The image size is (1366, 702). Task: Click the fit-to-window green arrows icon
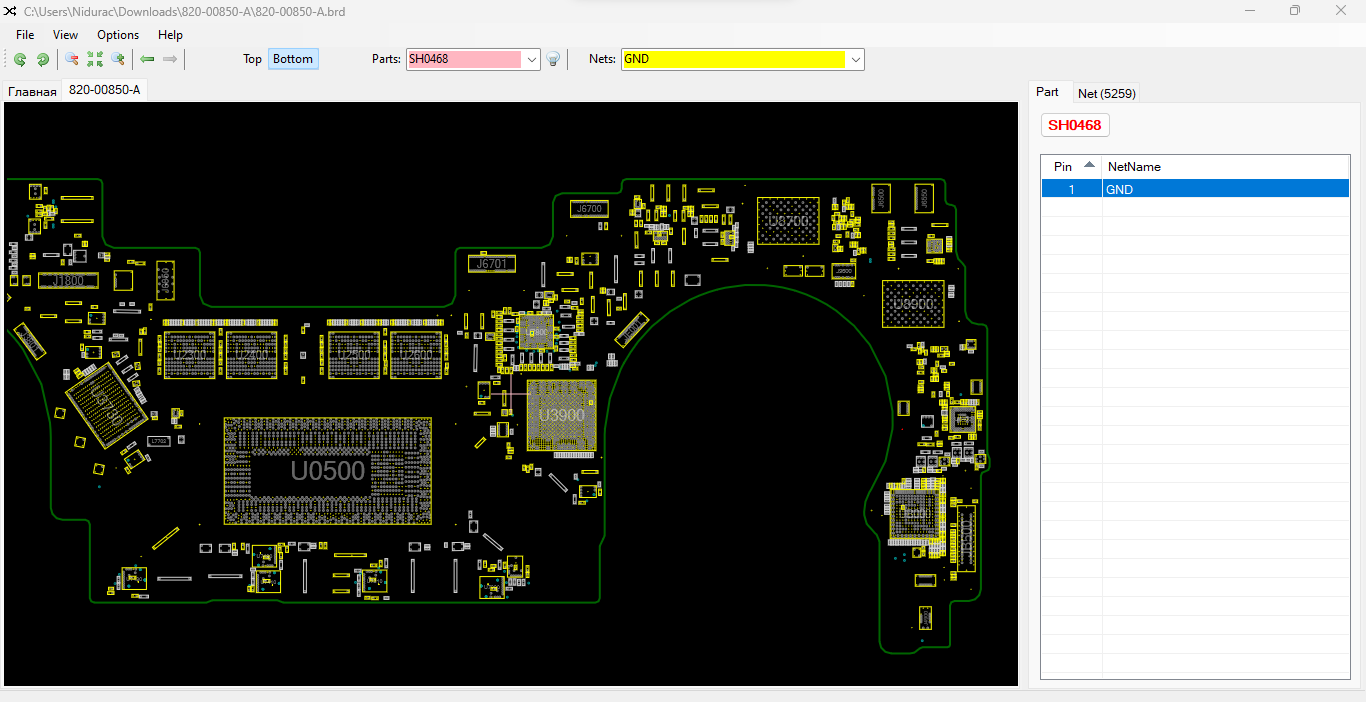pyautogui.click(x=95, y=60)
